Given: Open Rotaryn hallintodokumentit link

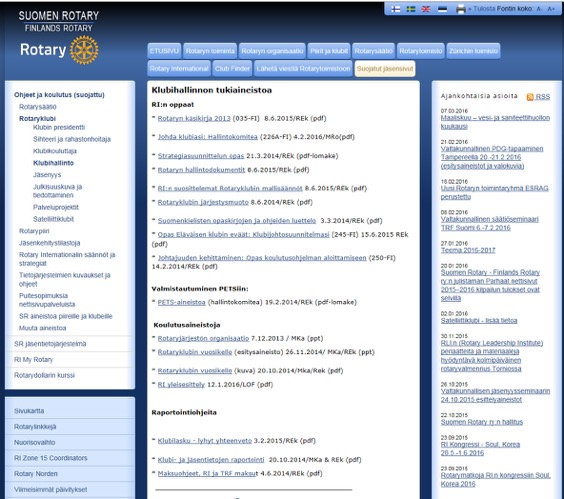Looking at the screenshot, I should 201,170.
